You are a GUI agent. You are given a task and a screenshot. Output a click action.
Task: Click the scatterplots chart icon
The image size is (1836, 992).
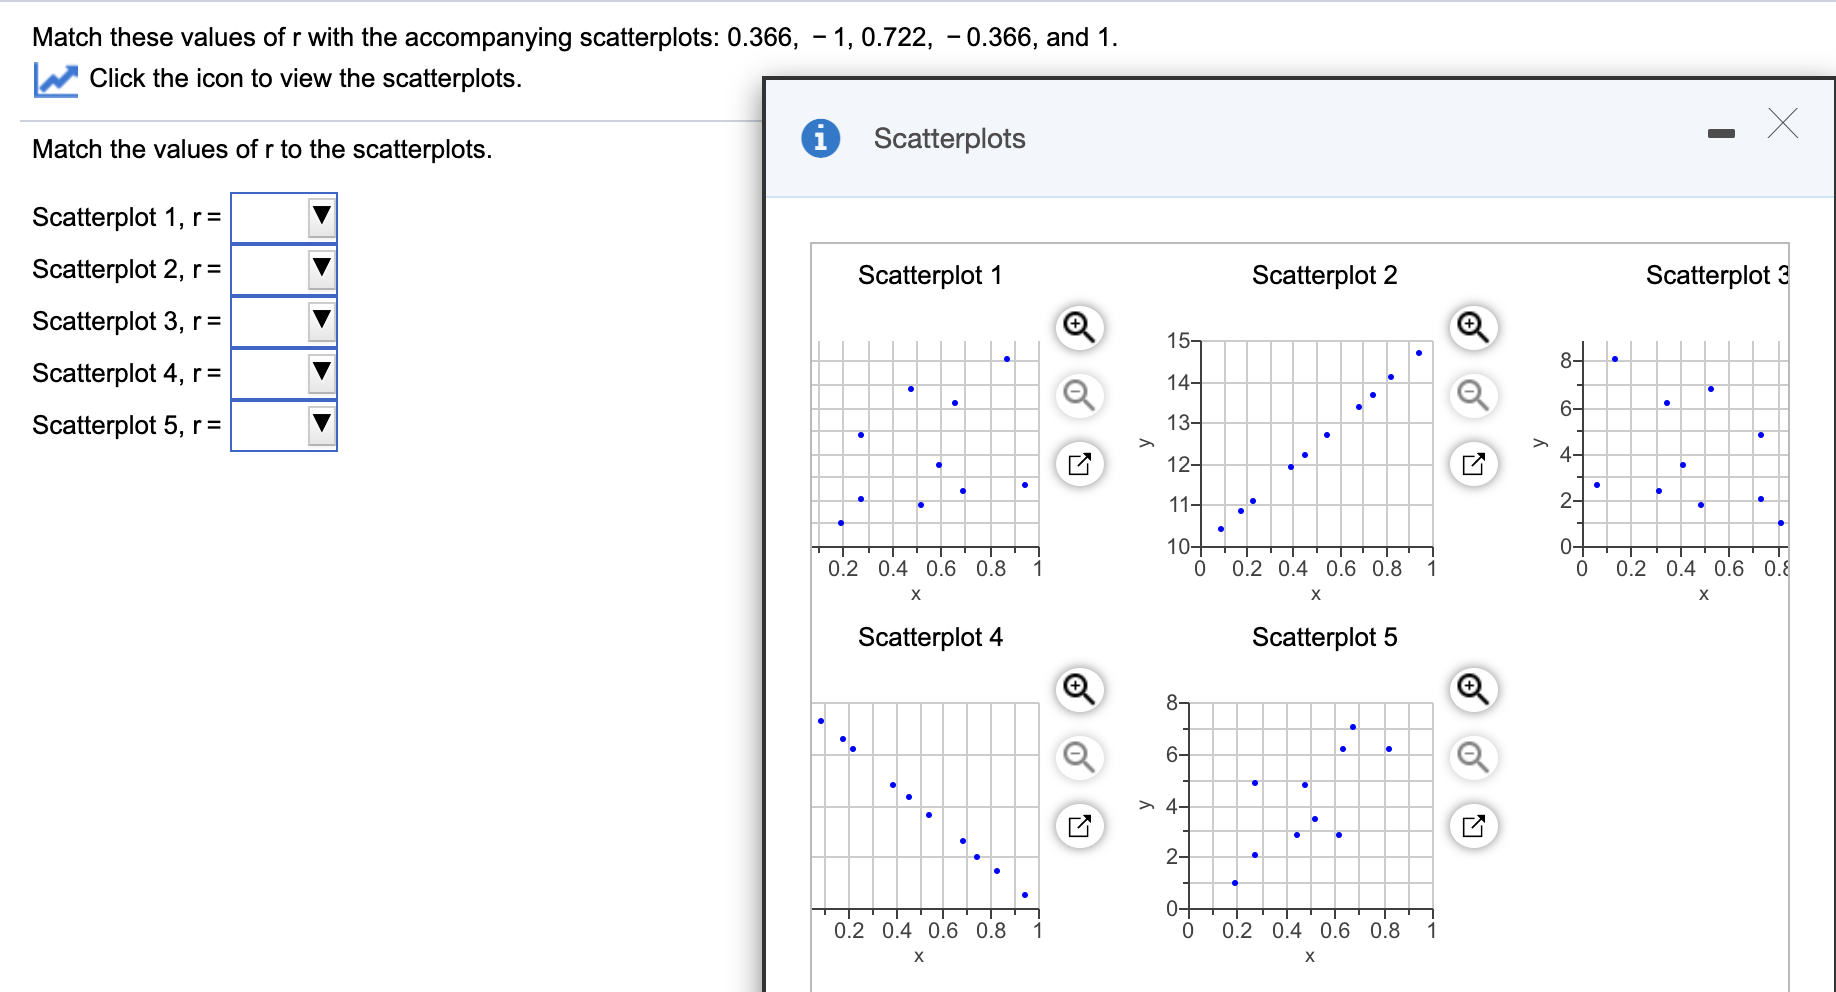(x=56, y=78)
